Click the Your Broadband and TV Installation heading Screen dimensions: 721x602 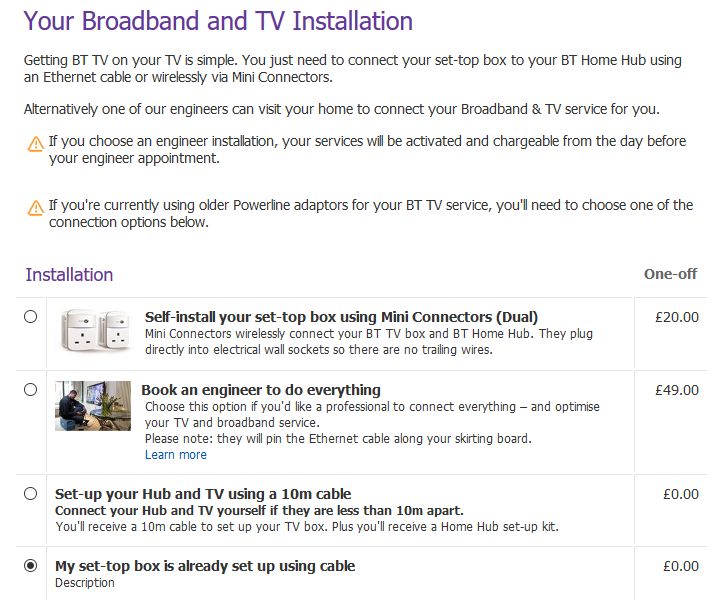click(x=218, y=20)
